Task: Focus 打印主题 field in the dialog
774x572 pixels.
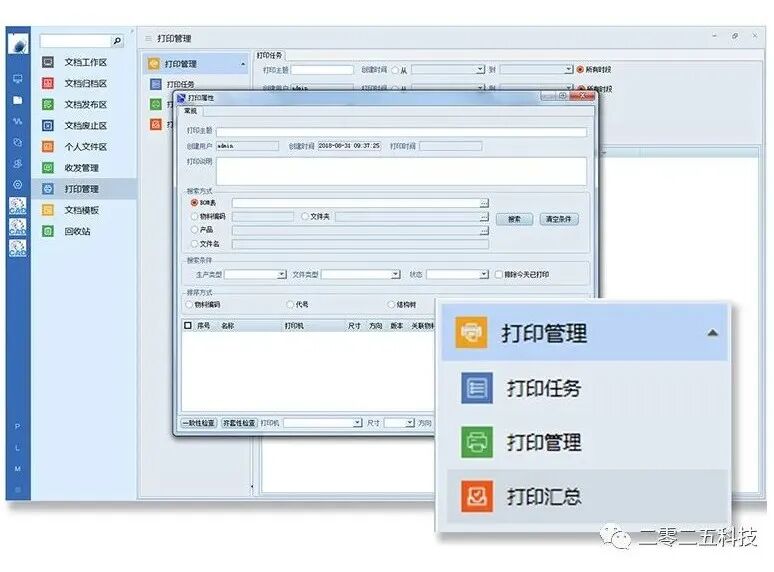Action: click(x=401, y=132)
